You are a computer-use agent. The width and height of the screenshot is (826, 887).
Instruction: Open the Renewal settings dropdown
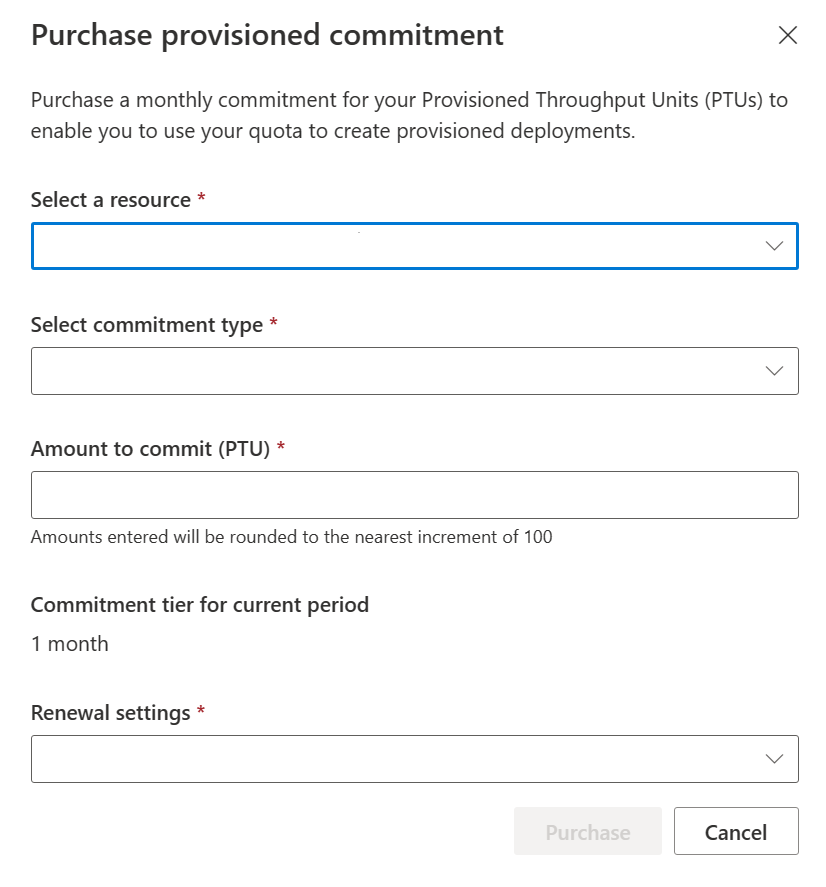(415, 759)
